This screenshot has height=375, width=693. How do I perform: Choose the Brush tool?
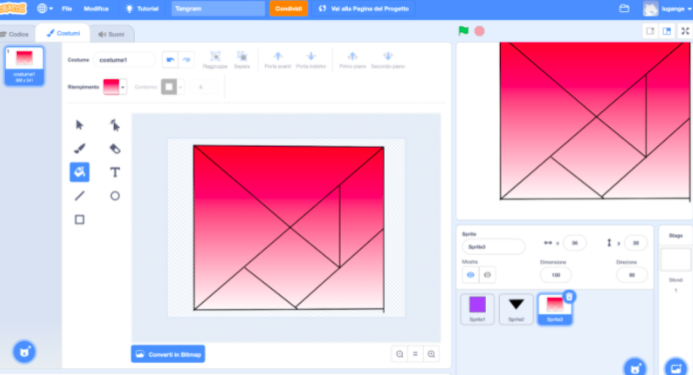[80, 149]
